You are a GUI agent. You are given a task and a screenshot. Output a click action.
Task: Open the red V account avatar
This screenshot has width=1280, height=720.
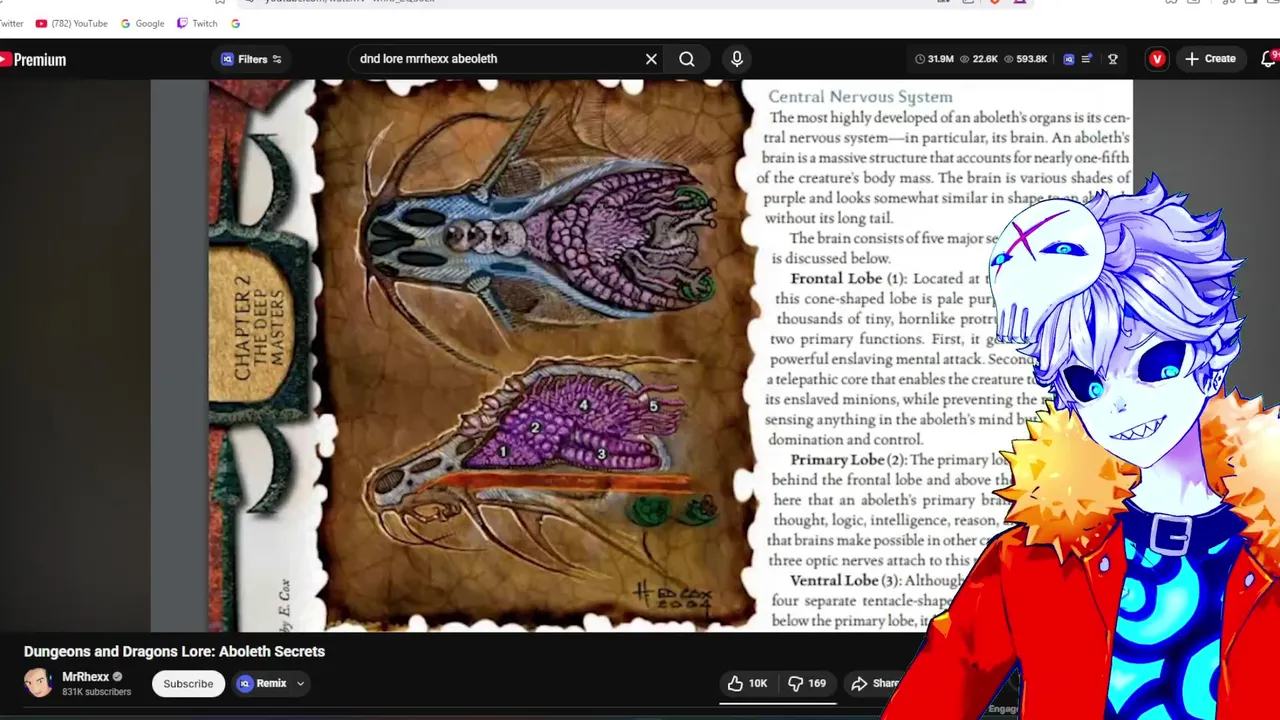(x=1157, y=59)
